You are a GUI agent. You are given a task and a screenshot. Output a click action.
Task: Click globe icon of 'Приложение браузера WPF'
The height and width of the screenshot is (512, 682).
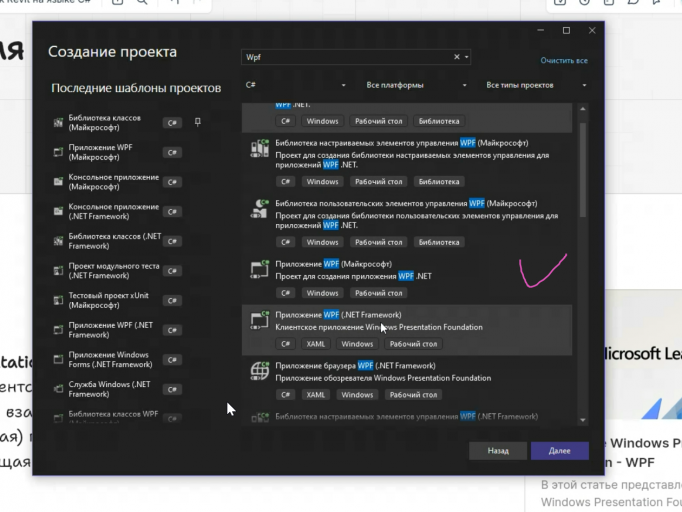pos(260,371)
